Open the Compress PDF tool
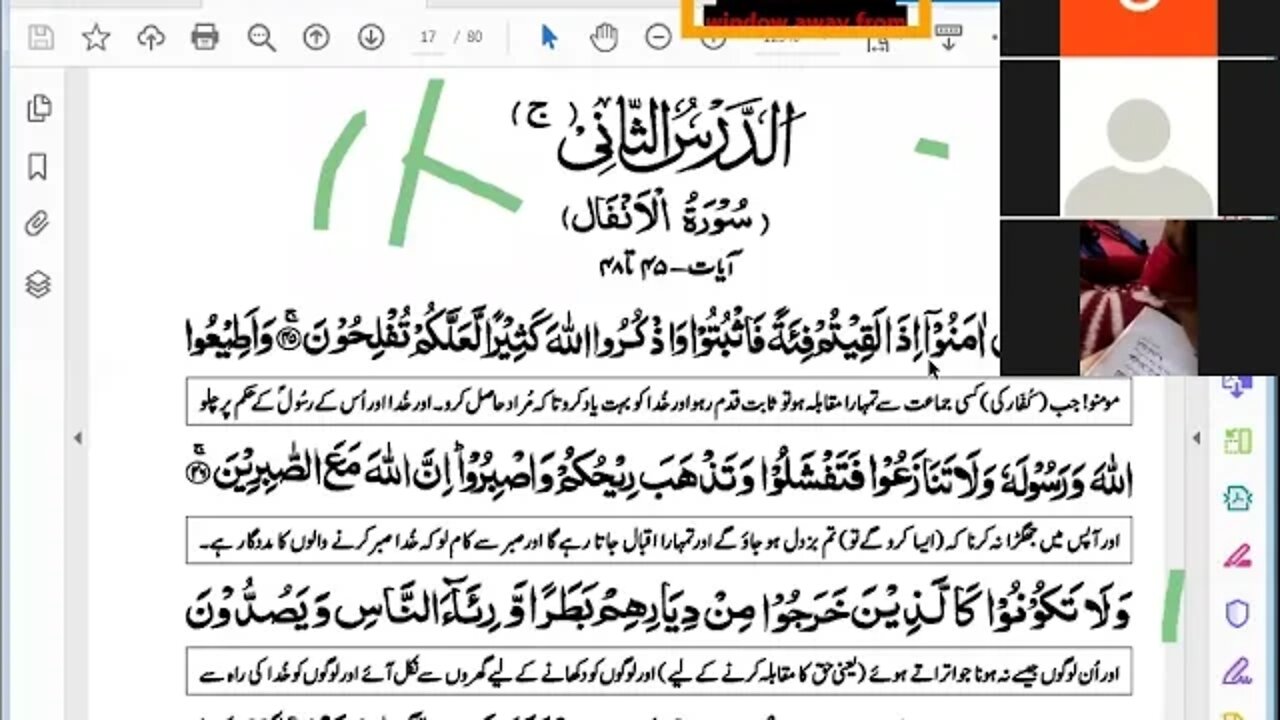Viewport: 1280px width, 720px height. (x=1237, y=498)
